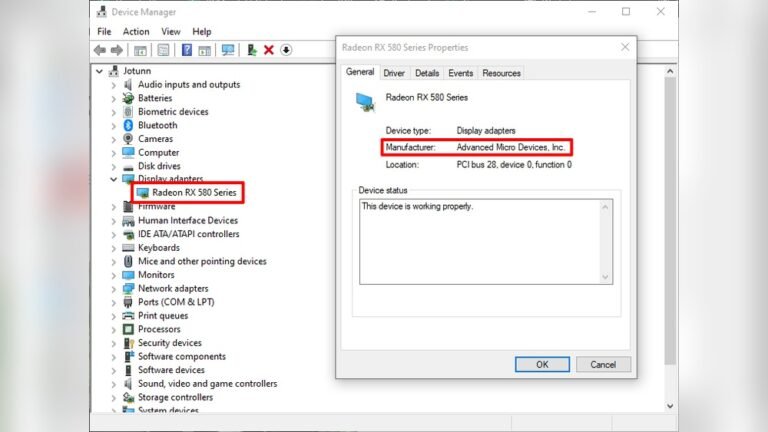Collapse the Display adapters category
This screenshot has height=432, width=768.
pos(114,179)
